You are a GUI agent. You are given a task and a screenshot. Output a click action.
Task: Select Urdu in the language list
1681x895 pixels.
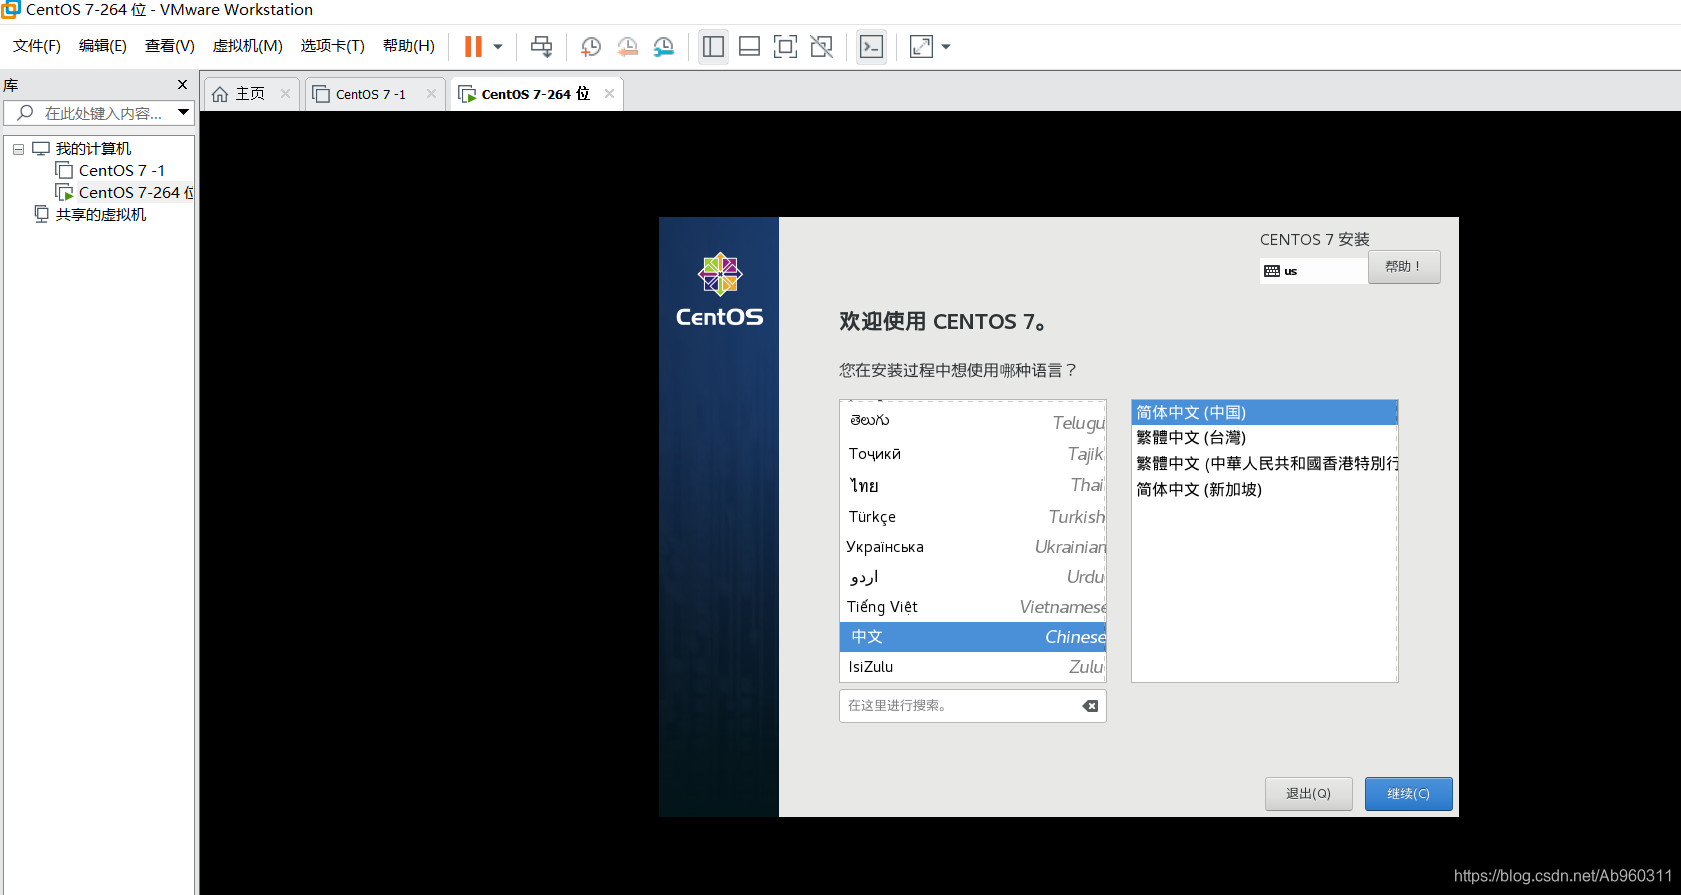point(973,577)
